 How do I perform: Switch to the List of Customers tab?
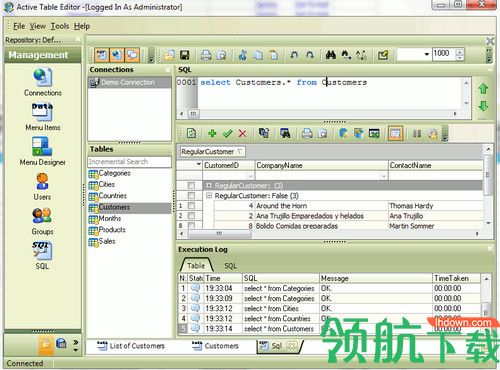131,346
